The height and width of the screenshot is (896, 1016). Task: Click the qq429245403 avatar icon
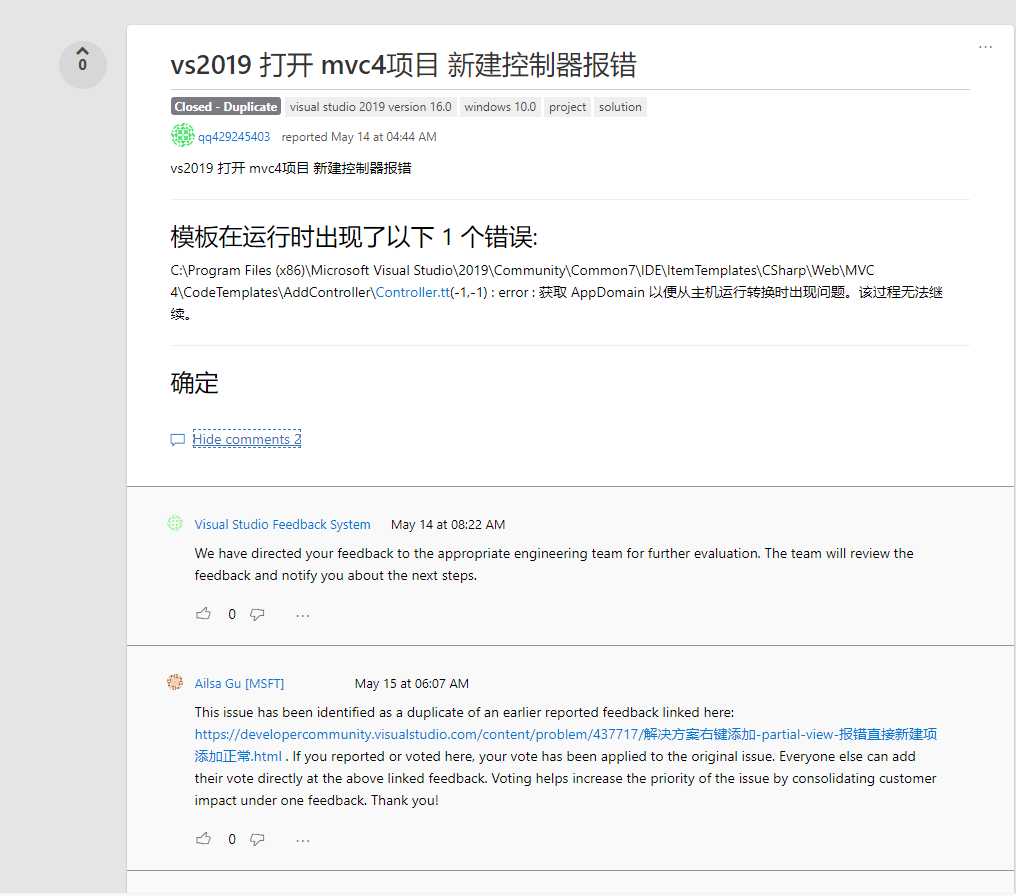182,135
